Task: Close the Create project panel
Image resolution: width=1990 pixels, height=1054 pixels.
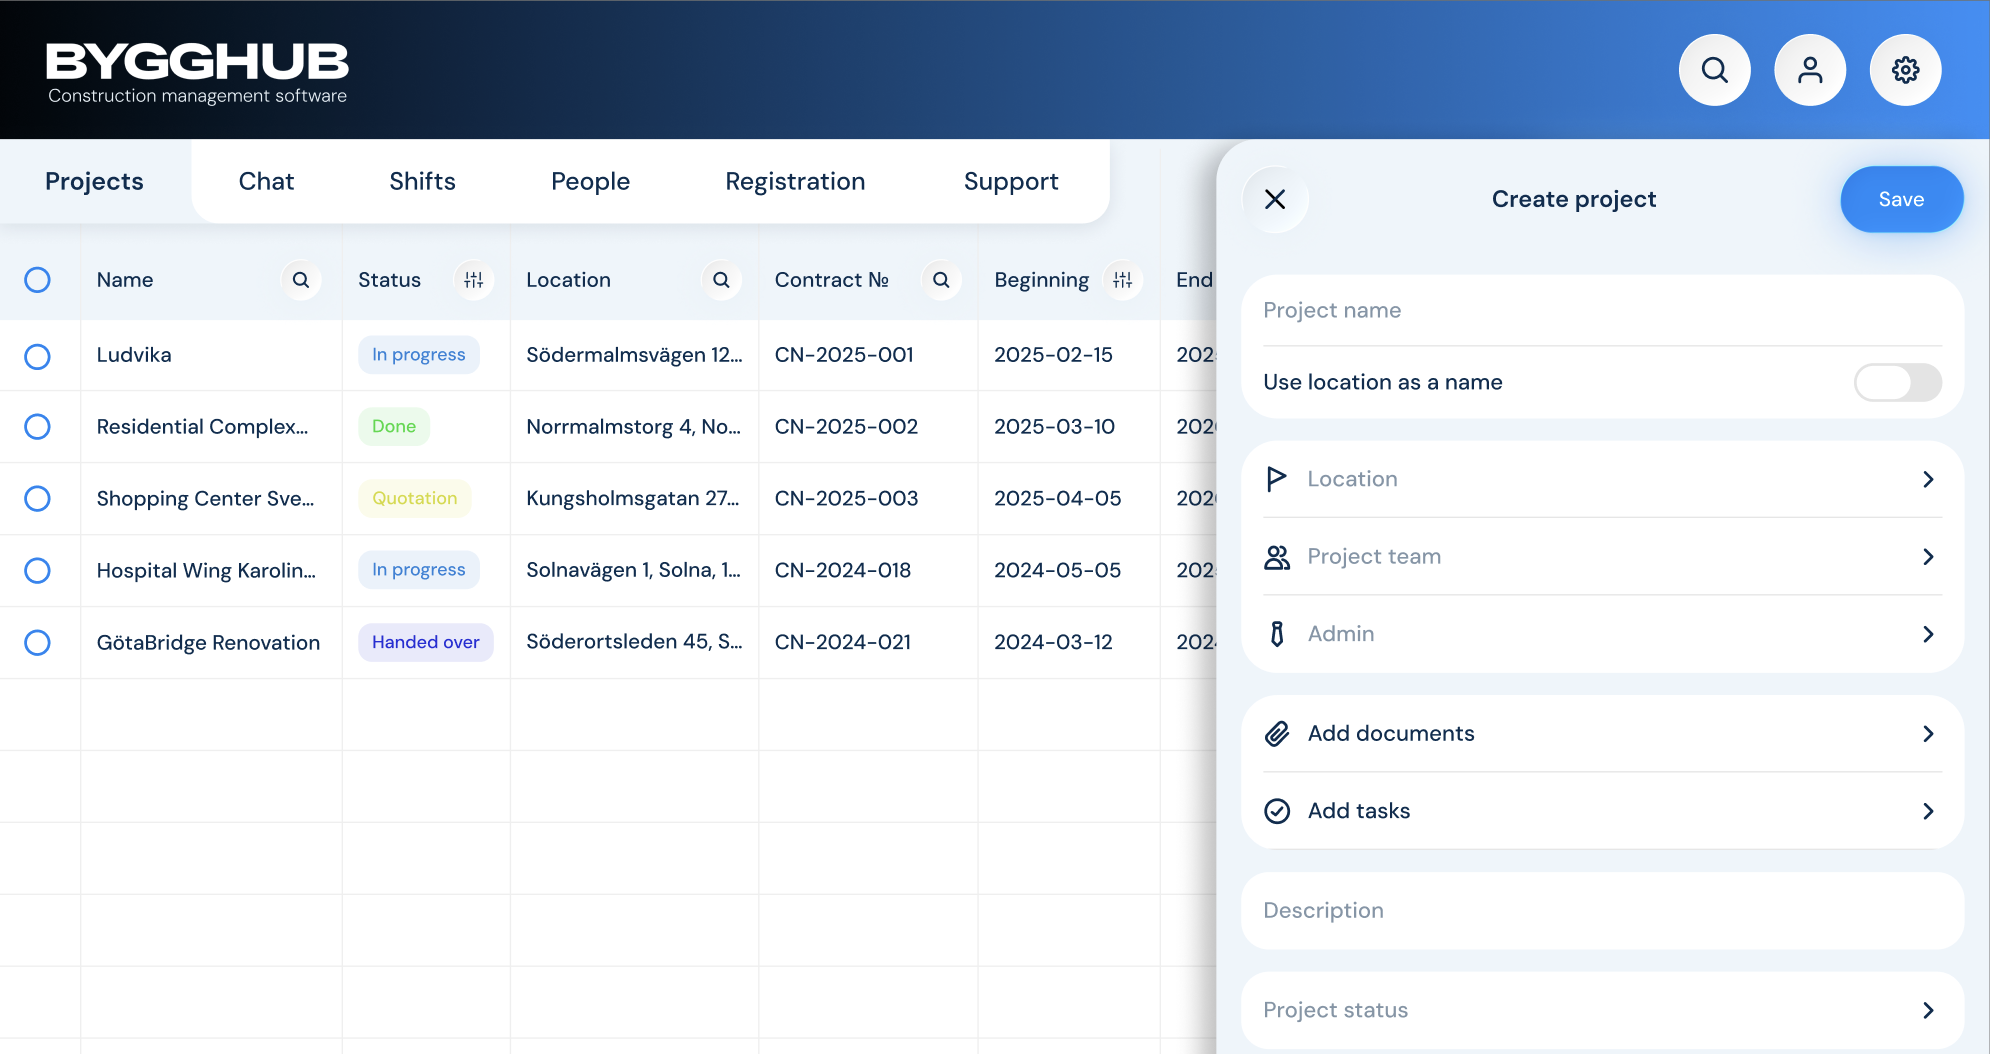Action: coord(1275,199)
